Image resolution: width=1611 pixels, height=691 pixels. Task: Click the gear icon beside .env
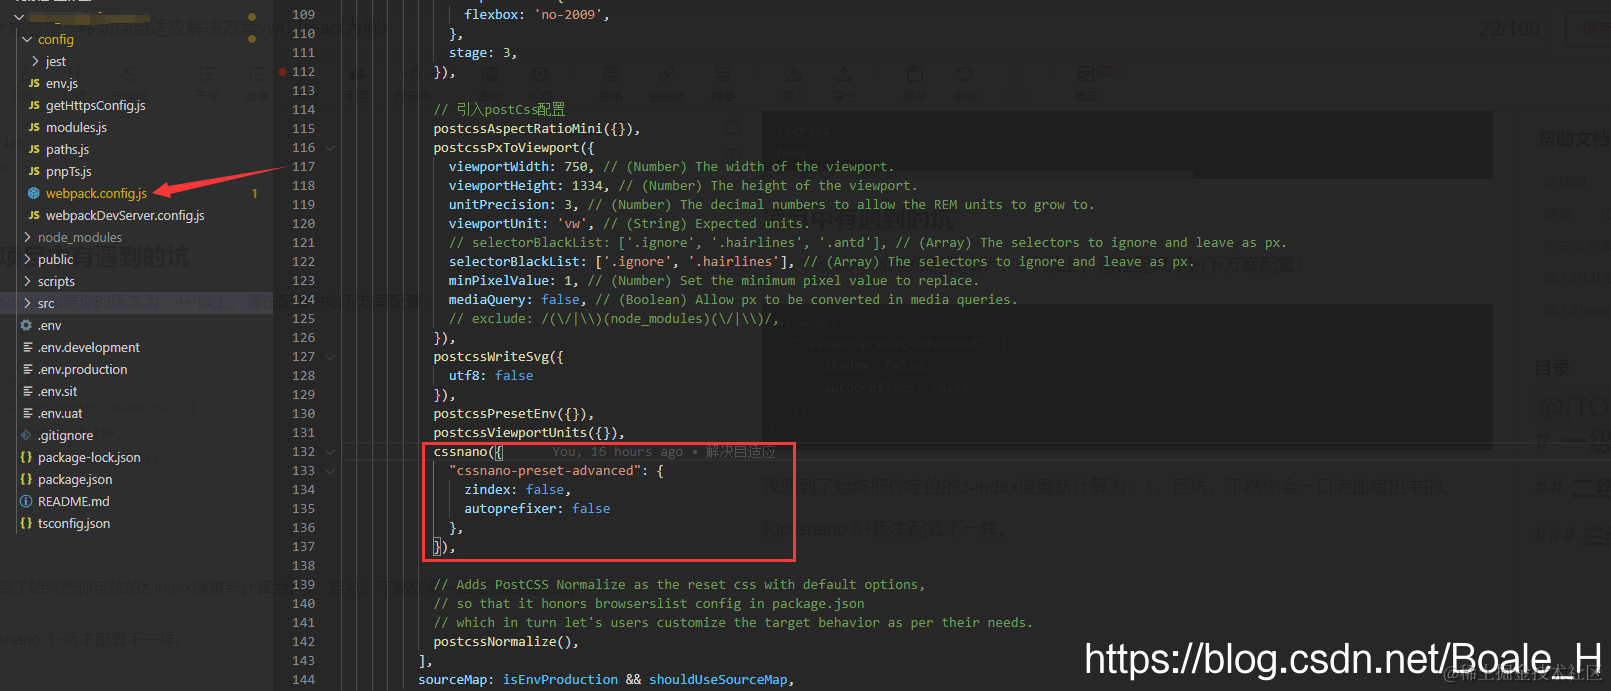pyautogui.click(x=26, y=326)
